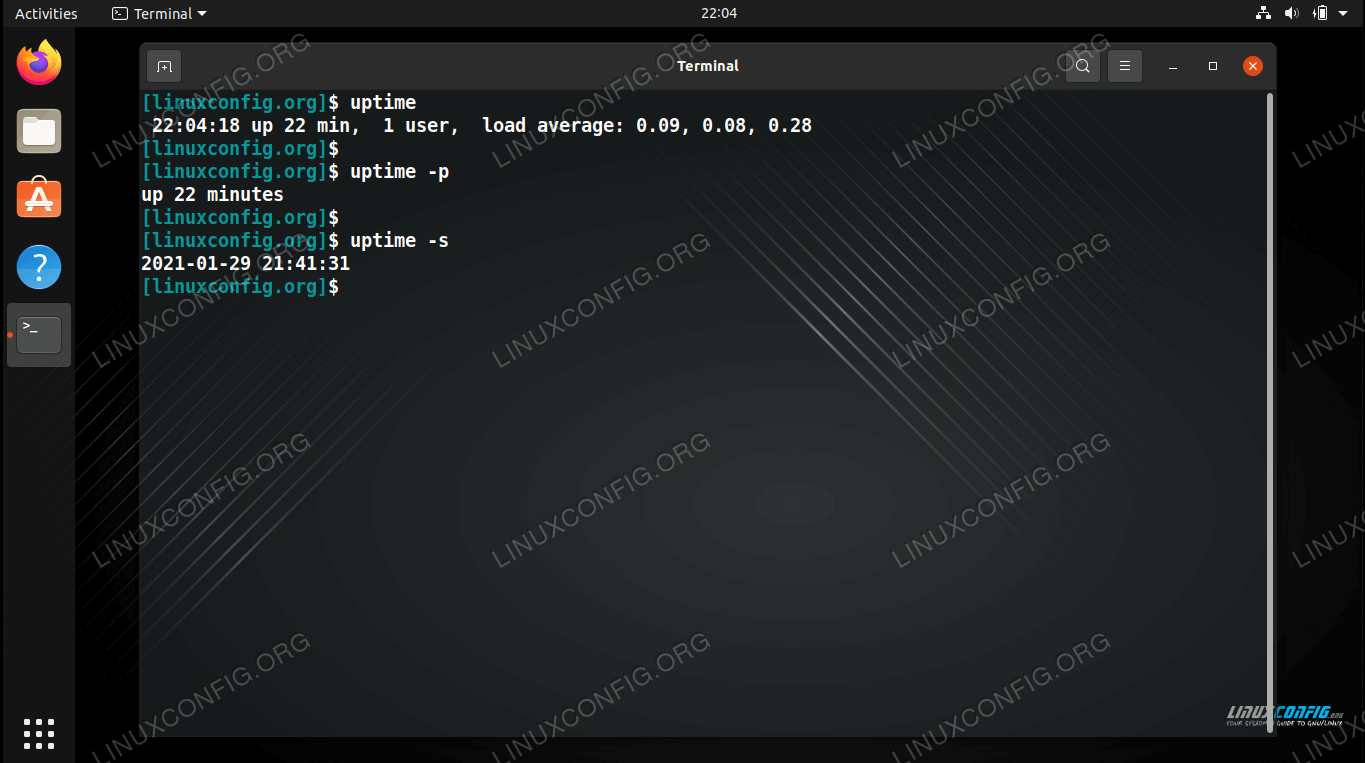Select the Terminal icon in dock

(x=39, y=335)
